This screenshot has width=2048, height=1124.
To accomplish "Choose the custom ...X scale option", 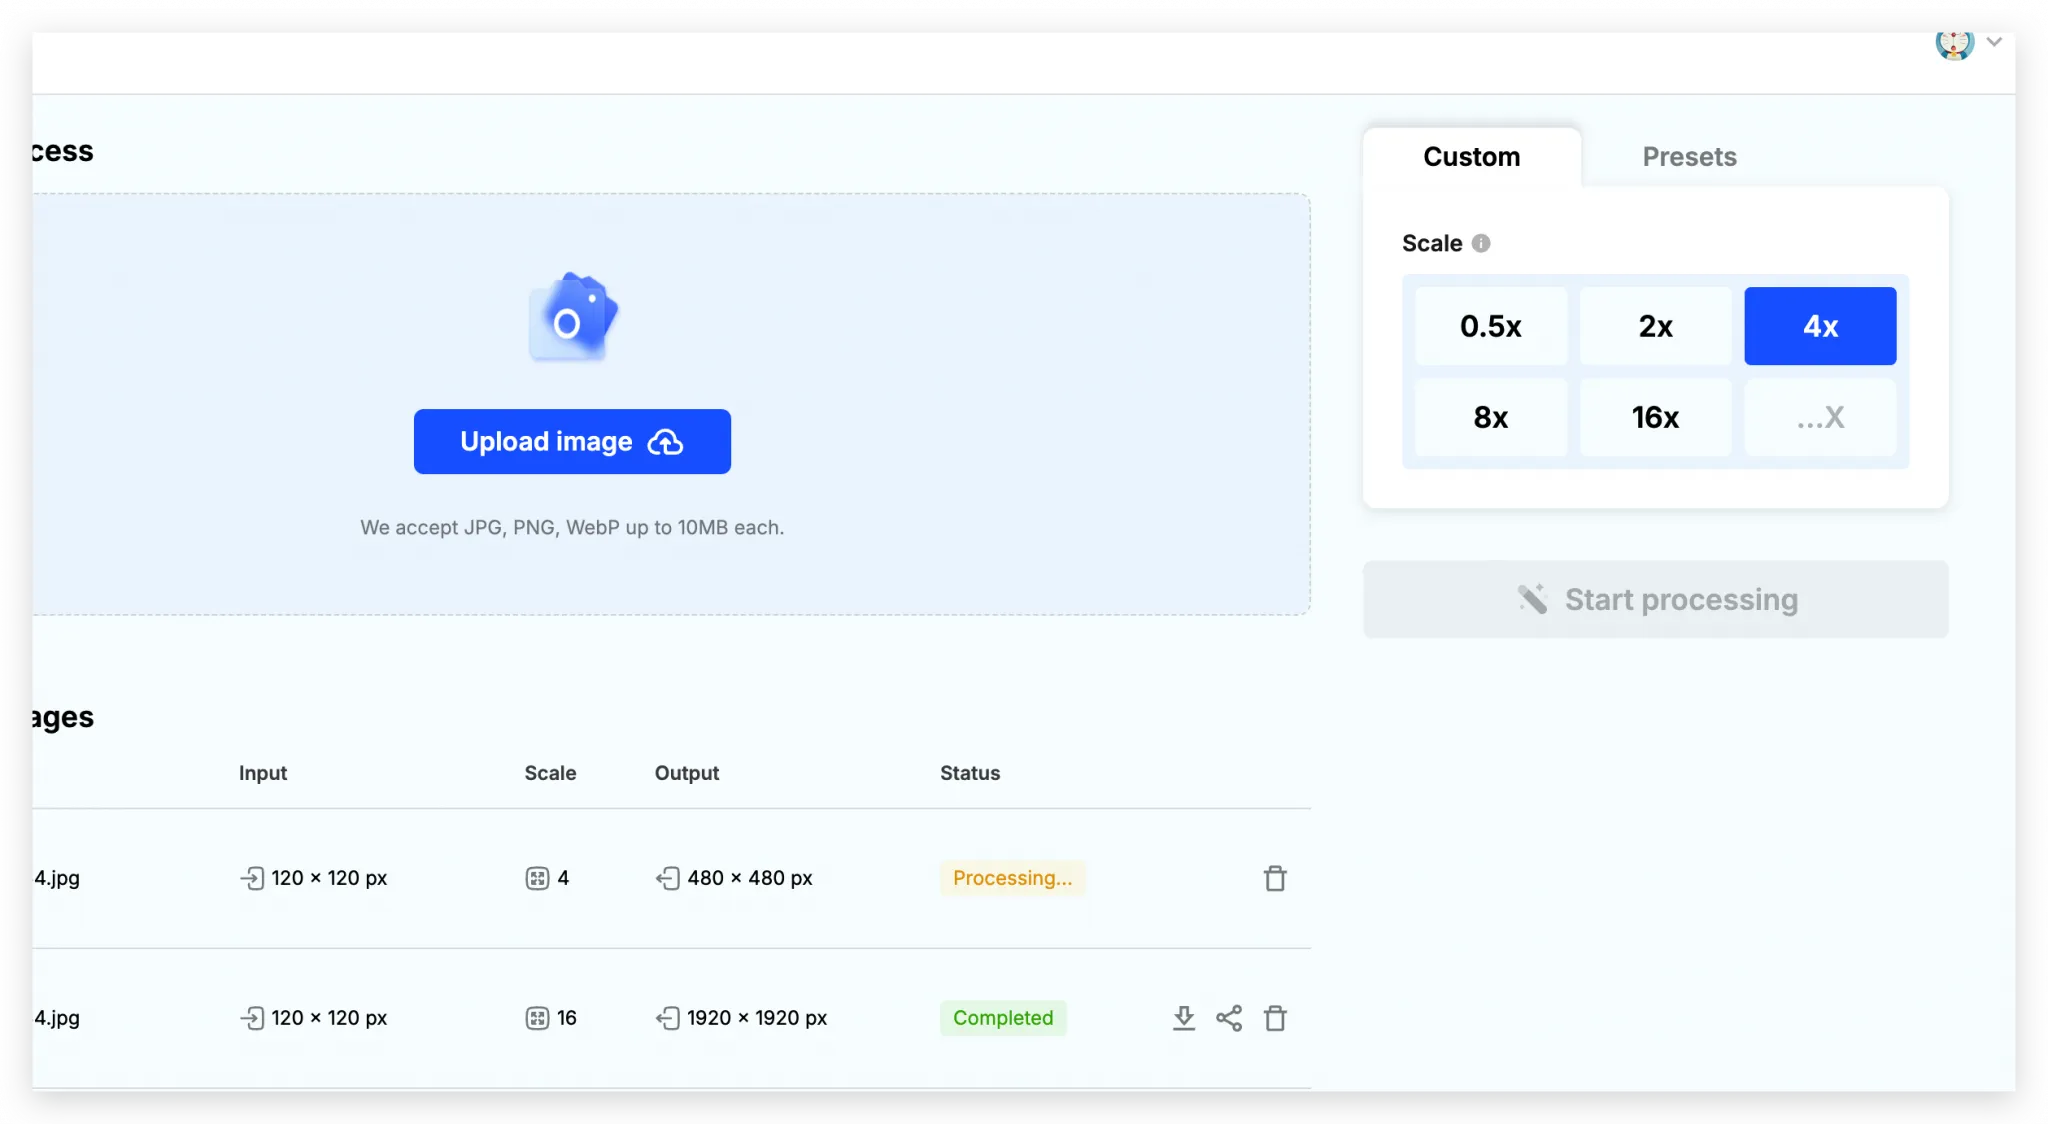I will point(1819,417).
